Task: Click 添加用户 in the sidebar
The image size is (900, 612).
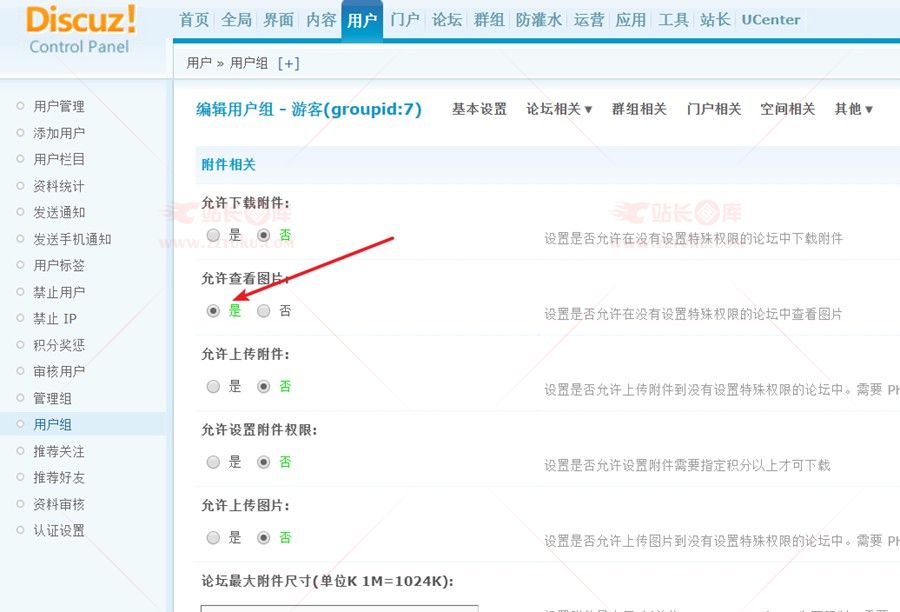Action: (x=59, y=133)
